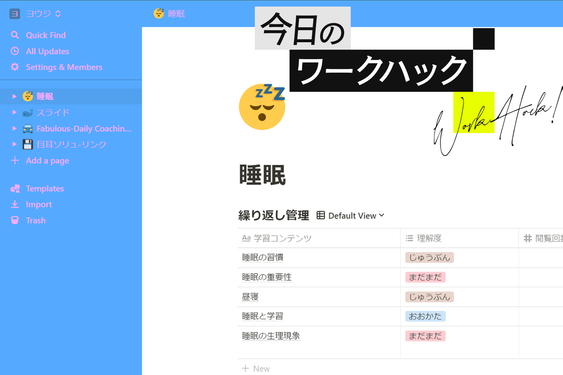Open Settings & Members
Viewport: 563px width, 375px height.
(64, 67)
